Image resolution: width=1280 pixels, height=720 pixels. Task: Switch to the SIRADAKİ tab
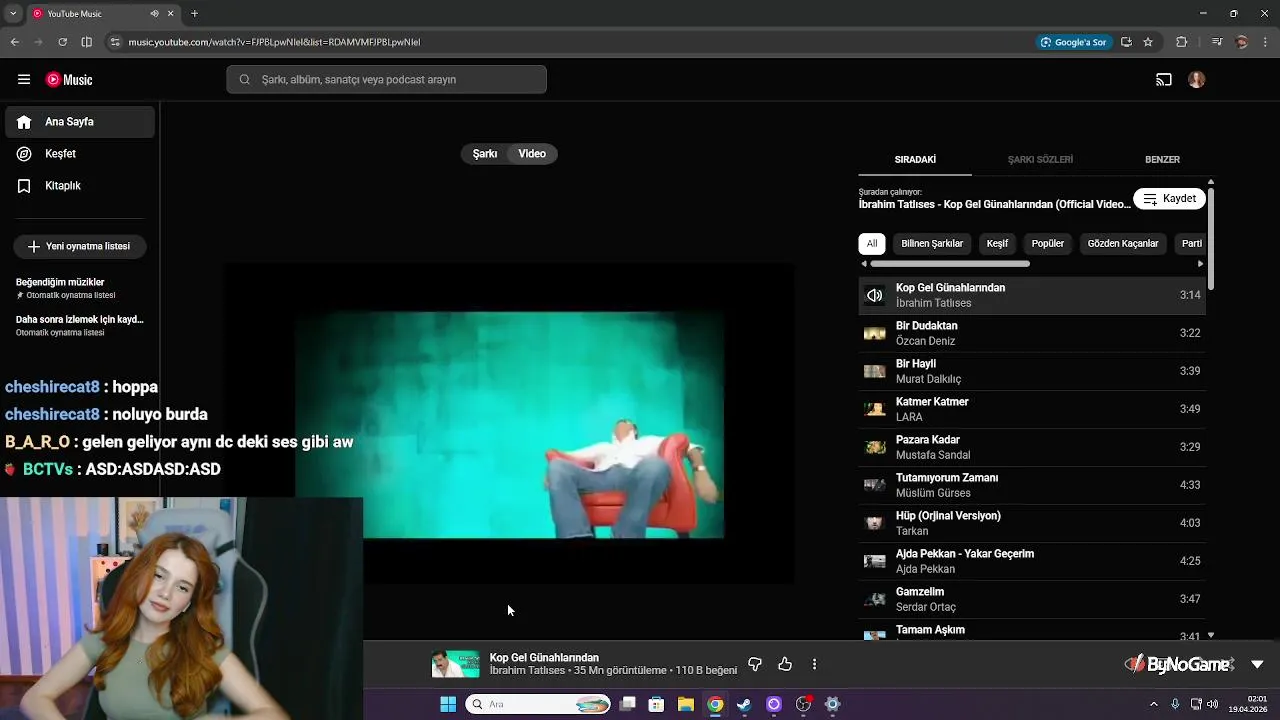coord(915,160)
